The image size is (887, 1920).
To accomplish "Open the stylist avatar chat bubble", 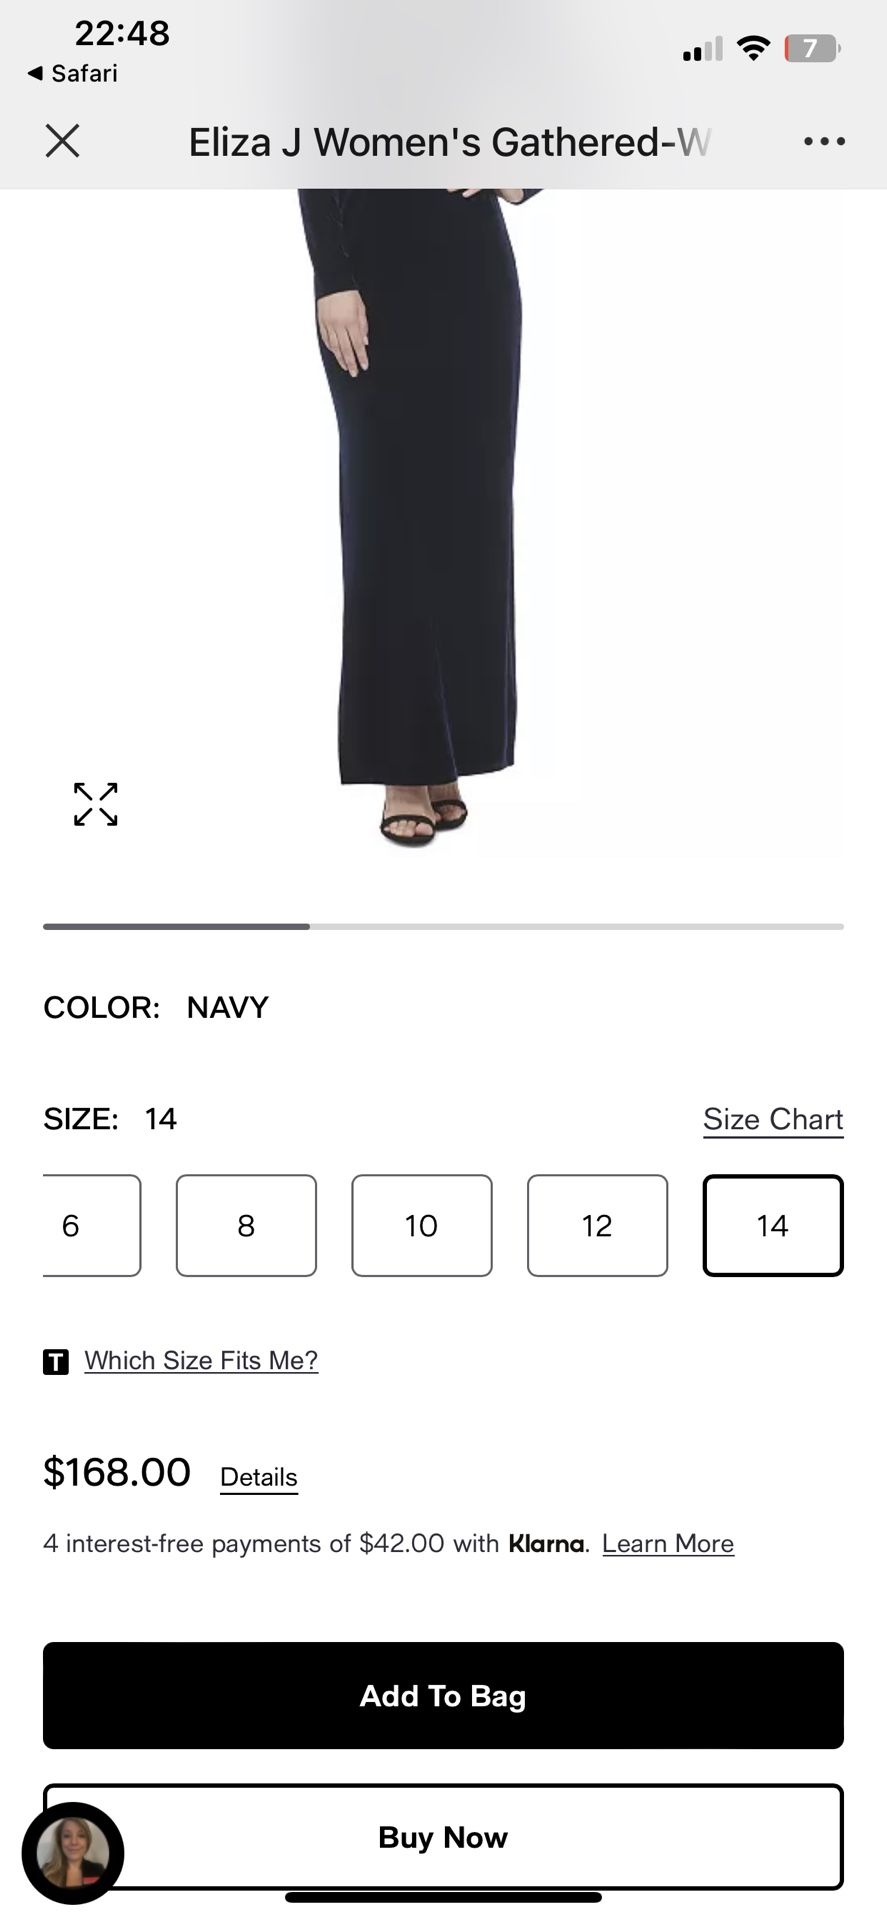I will point(73,1853).
